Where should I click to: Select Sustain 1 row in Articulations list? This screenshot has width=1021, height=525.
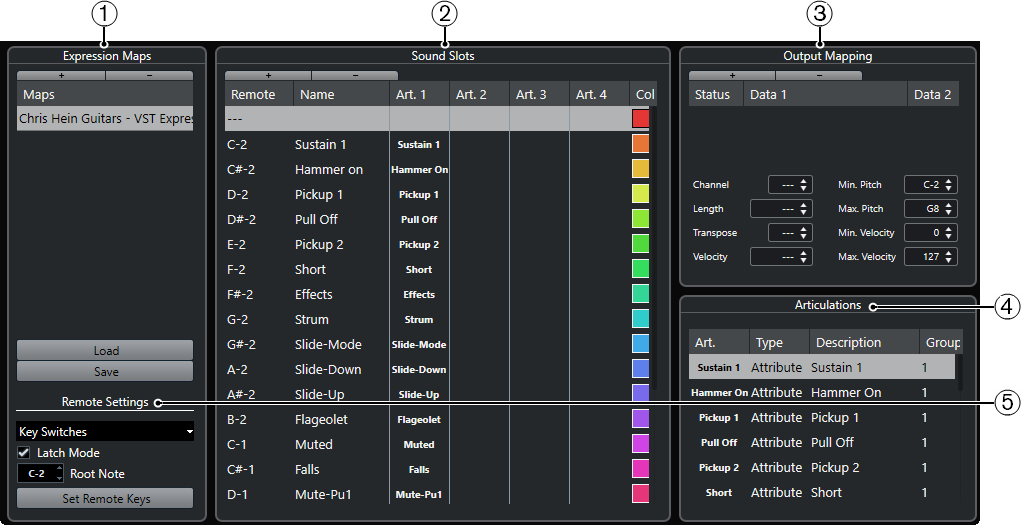822,367
